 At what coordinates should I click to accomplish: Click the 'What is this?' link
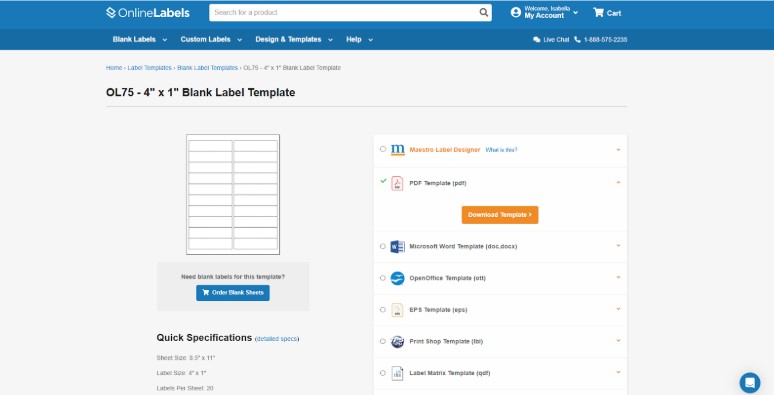[x=502, y=150]
